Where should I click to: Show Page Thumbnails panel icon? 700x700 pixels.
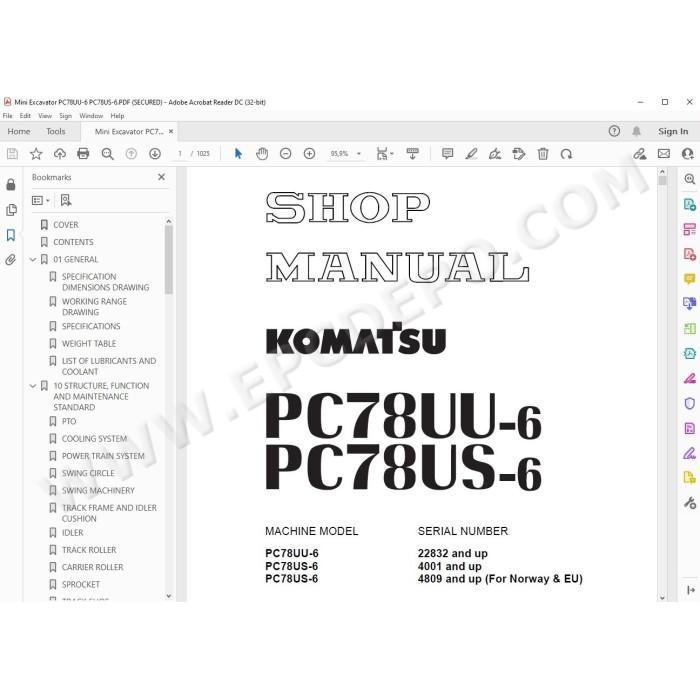(11, 210)
